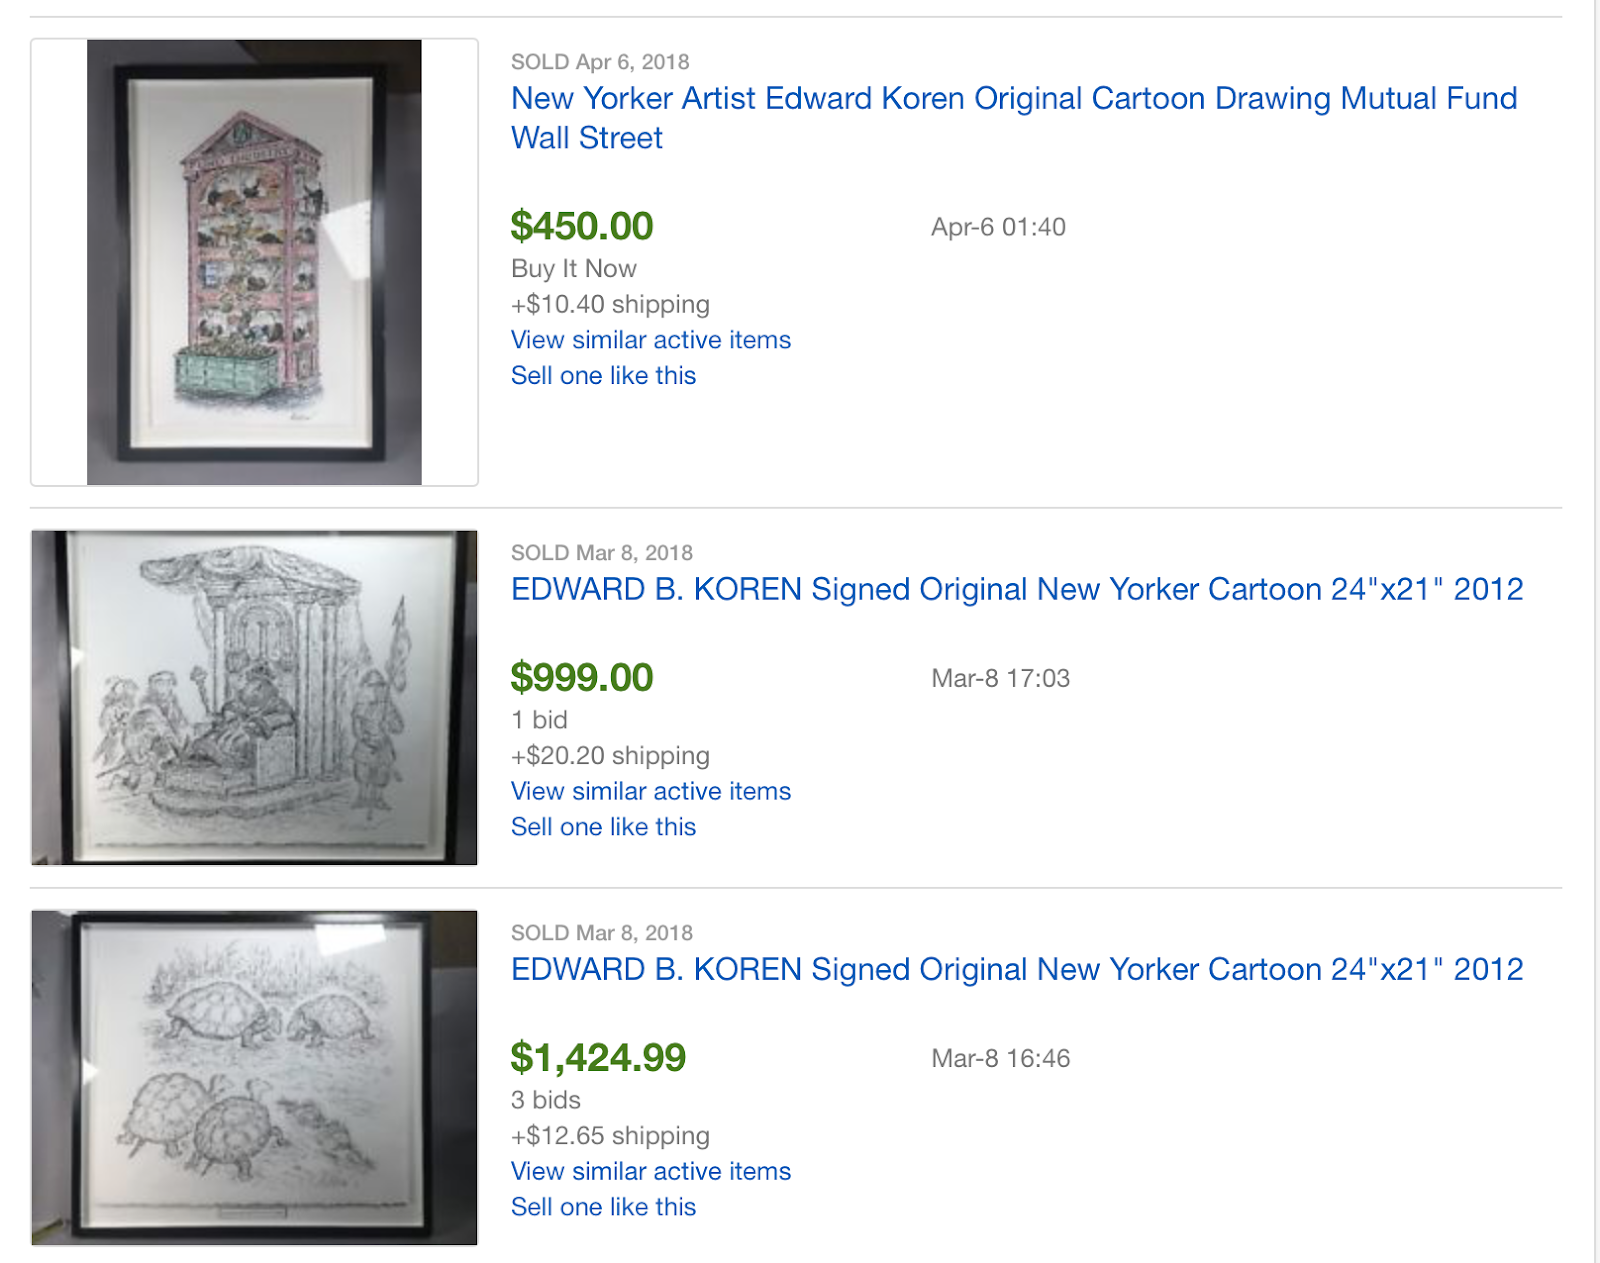Open the $999.00 EDWARD B. KOREN listing title

coord(1016,589)
